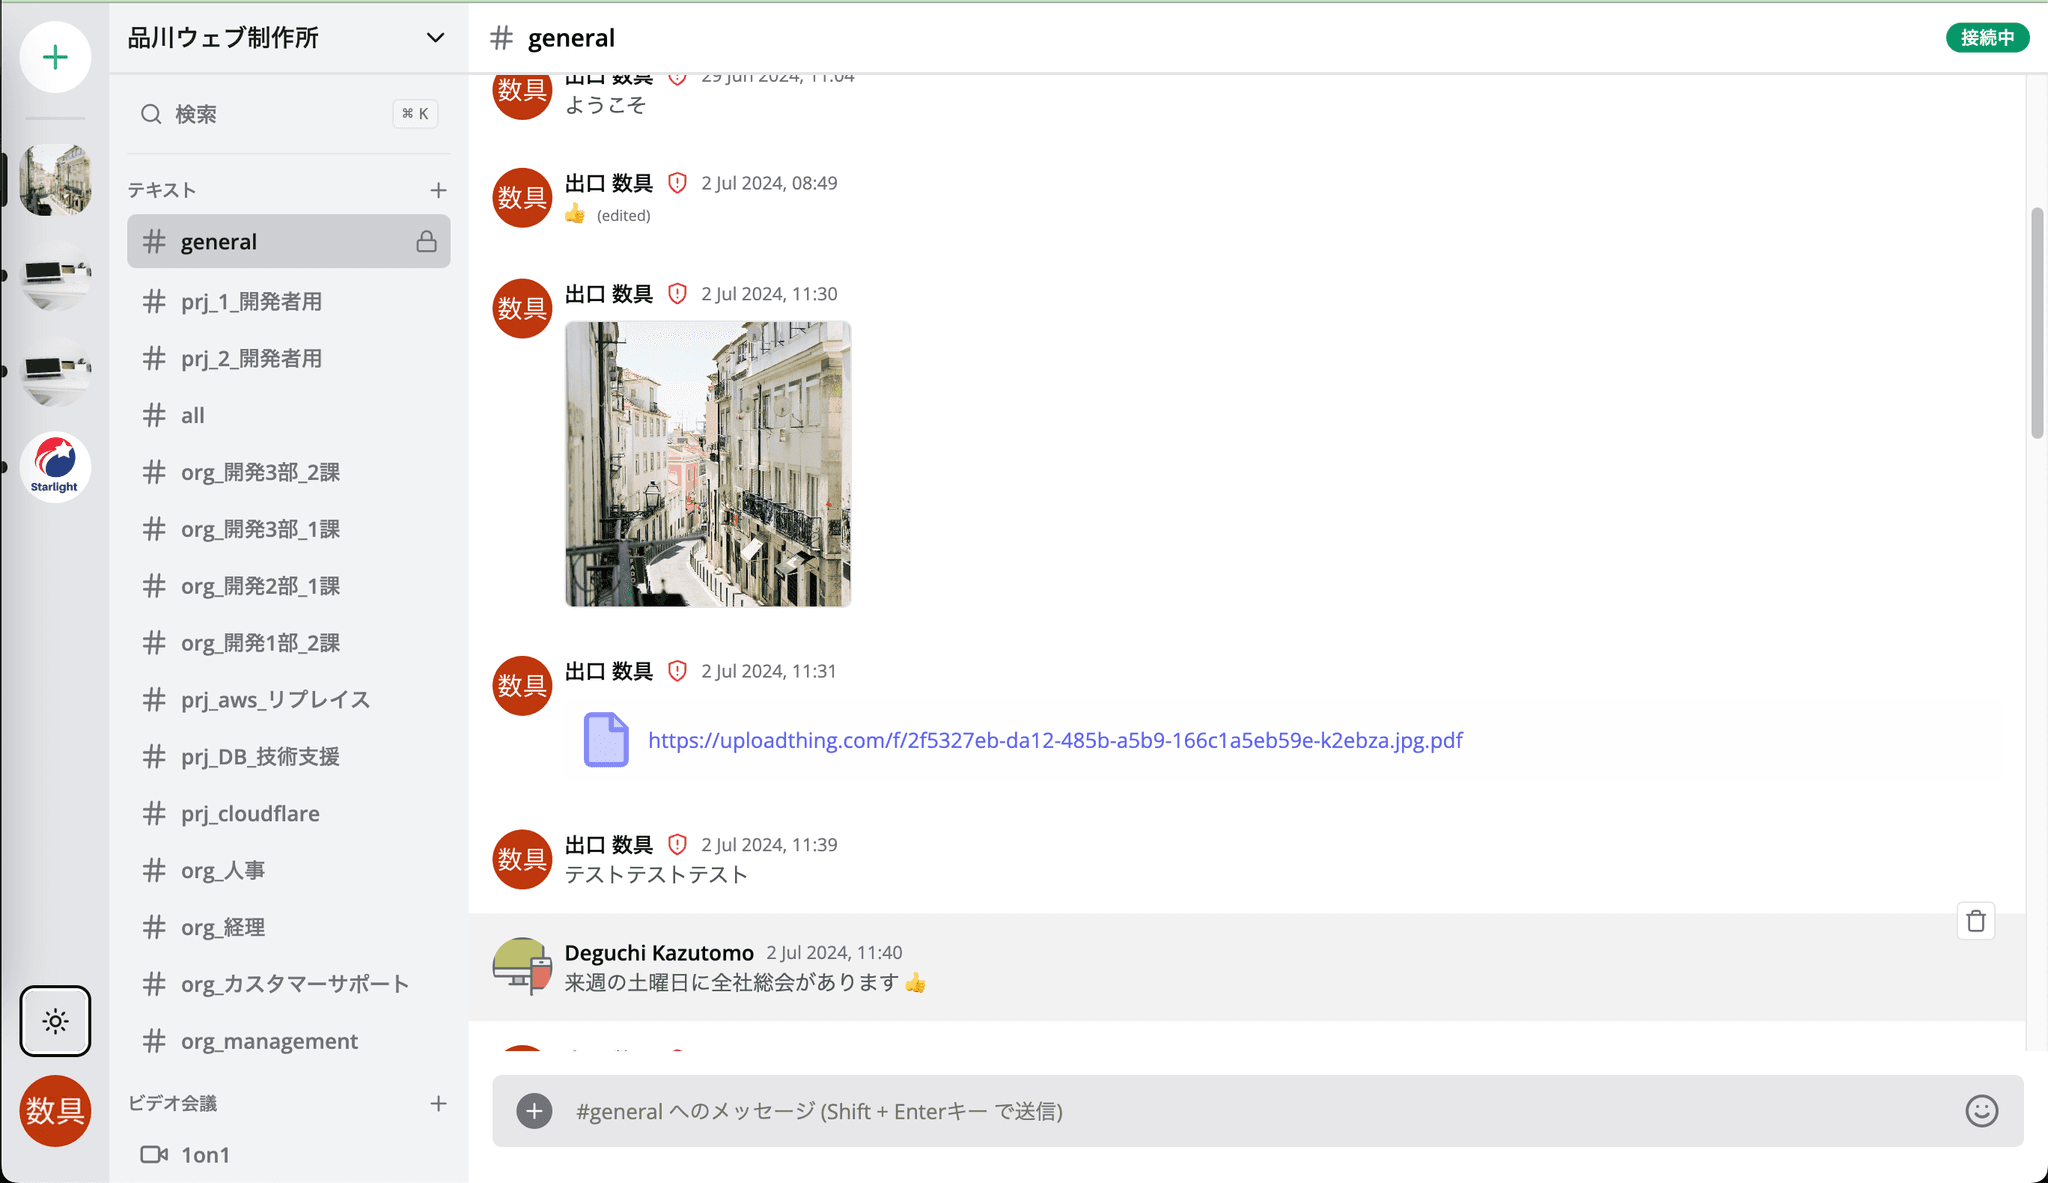Click the delete message icon

[x=1976, y=921]
